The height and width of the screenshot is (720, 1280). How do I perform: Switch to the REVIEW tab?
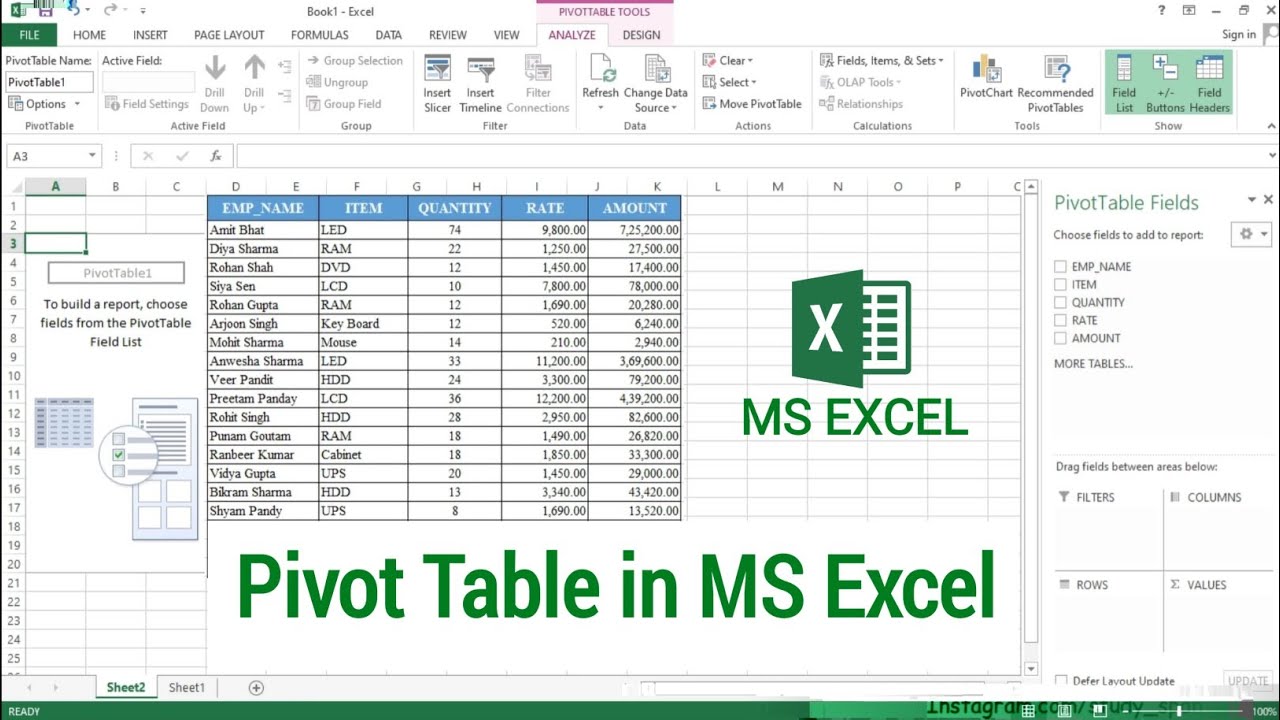pos(448,35)
